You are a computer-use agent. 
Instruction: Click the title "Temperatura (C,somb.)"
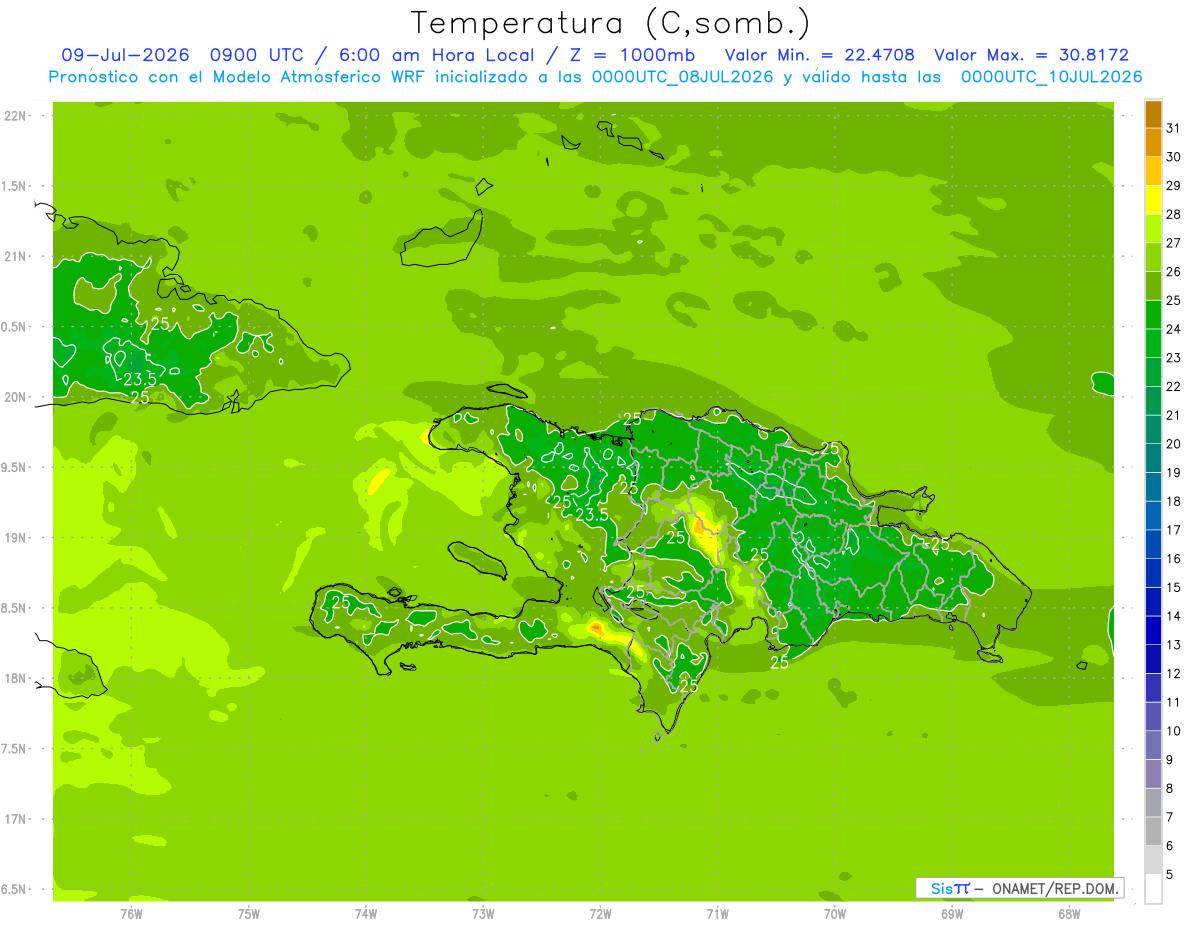click(610, 23)
